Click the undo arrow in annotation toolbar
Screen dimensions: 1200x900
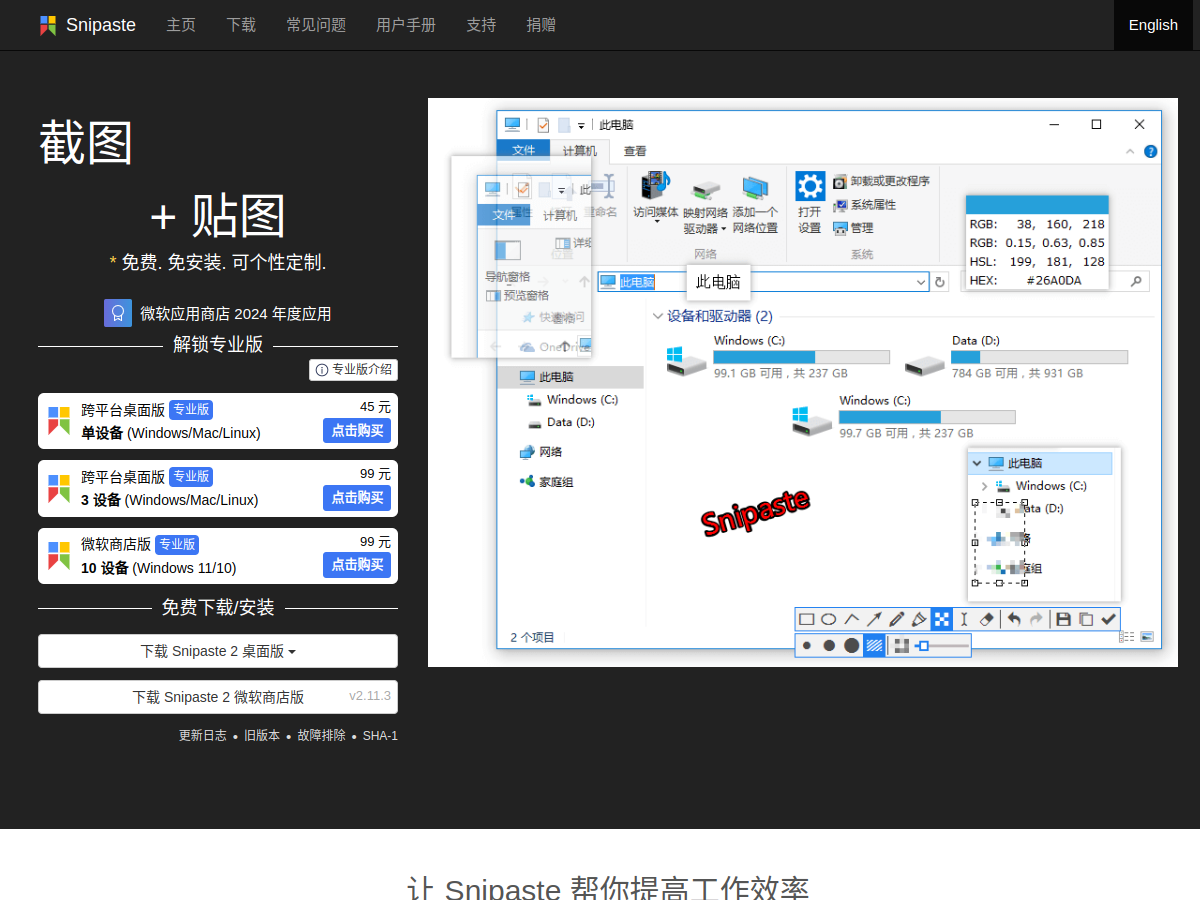coord(1014,619)
